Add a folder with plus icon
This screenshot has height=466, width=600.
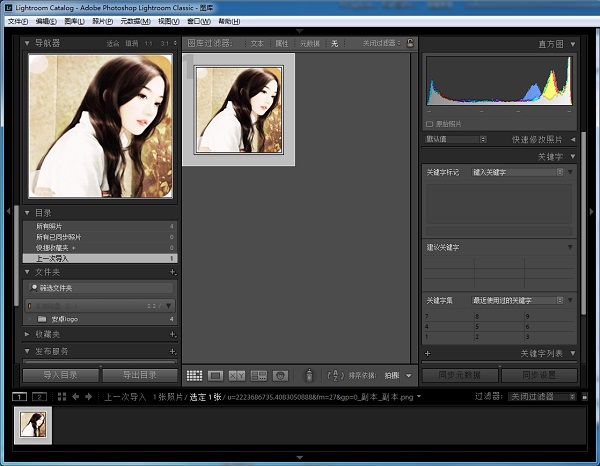[172, 271]
